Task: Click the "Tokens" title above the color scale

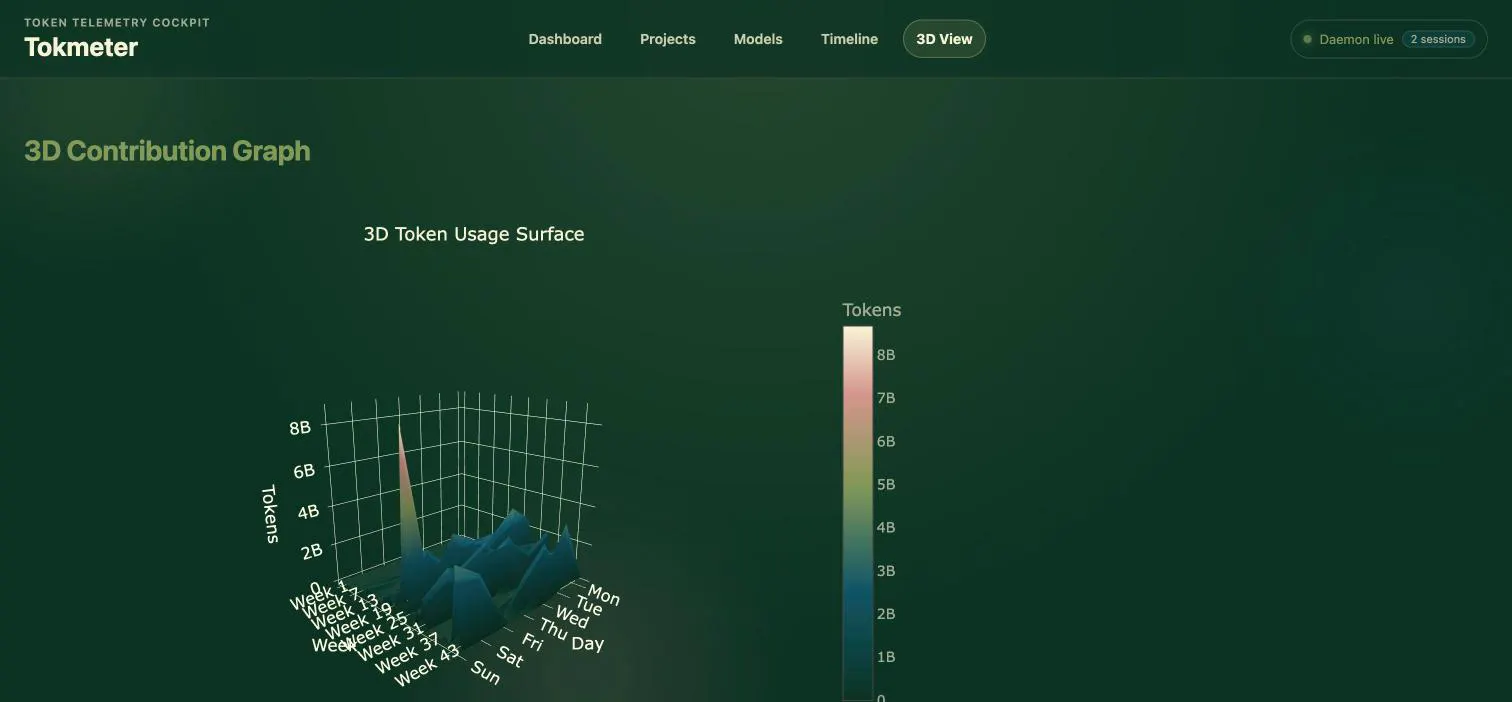Action: (x=872, y=310)
